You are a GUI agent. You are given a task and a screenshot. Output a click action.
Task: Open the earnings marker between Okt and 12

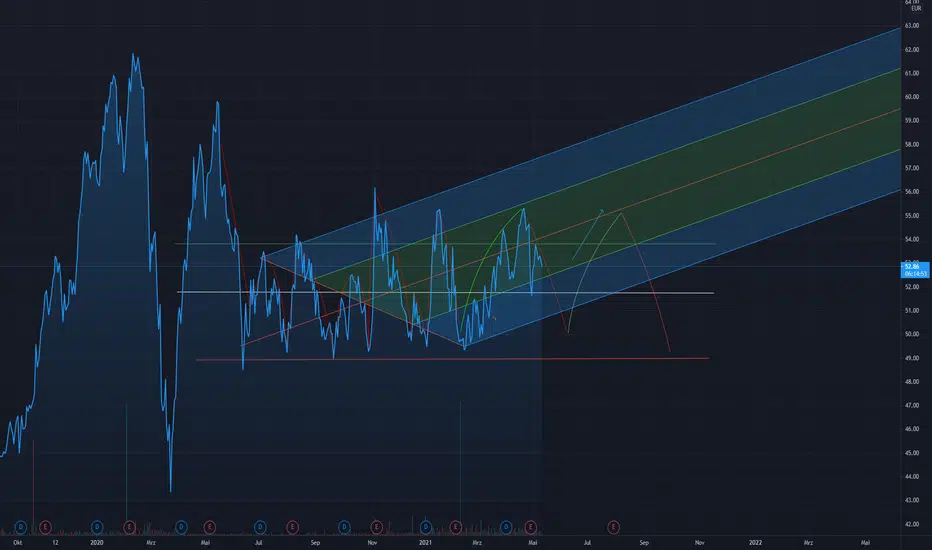[x=45, y=527]
